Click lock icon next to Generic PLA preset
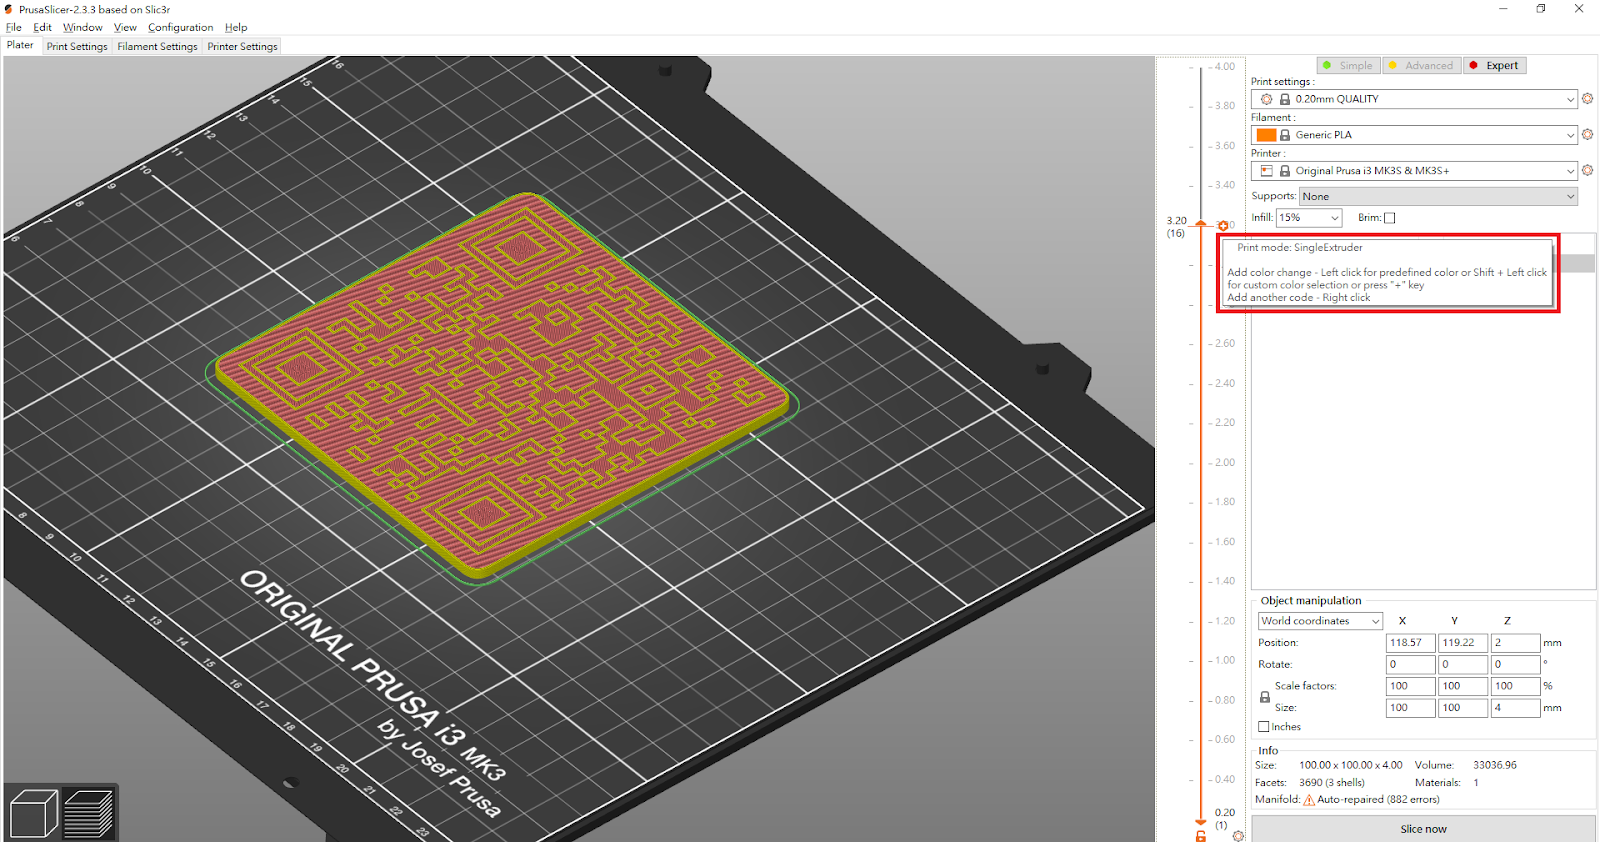The width and height of the screenshot is (1600, 842). click(1285, 135)
